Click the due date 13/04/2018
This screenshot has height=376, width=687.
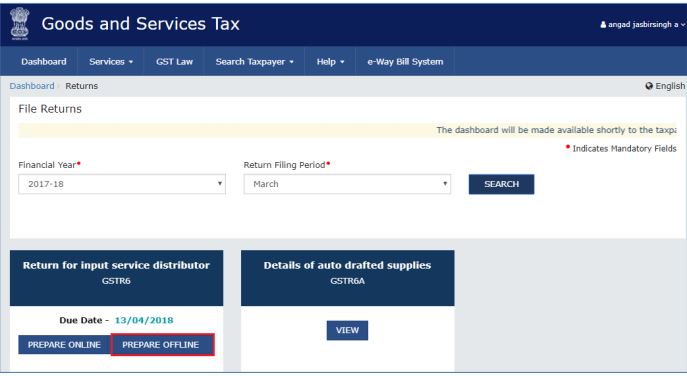pyautogui.click(x=144, y=320)
